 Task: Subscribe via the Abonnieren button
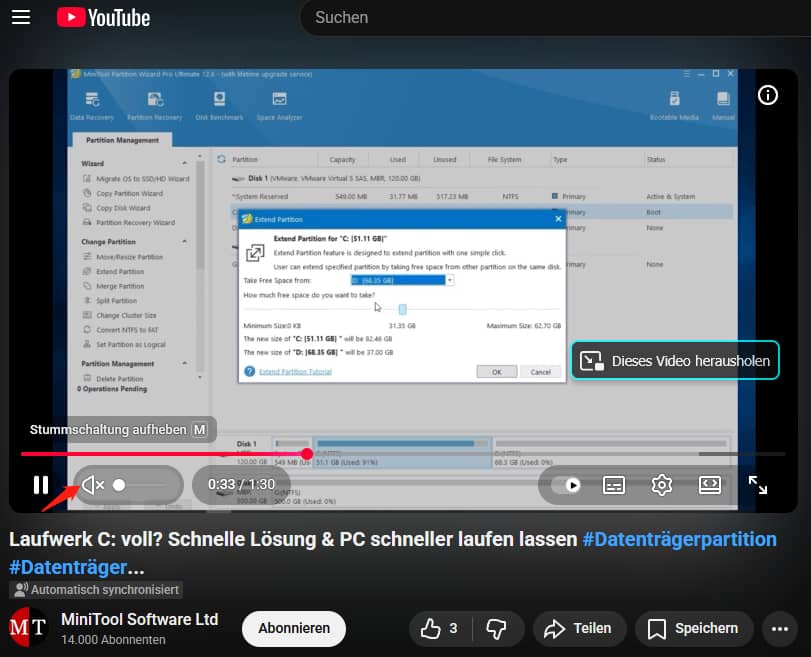[x=293, y=629]
